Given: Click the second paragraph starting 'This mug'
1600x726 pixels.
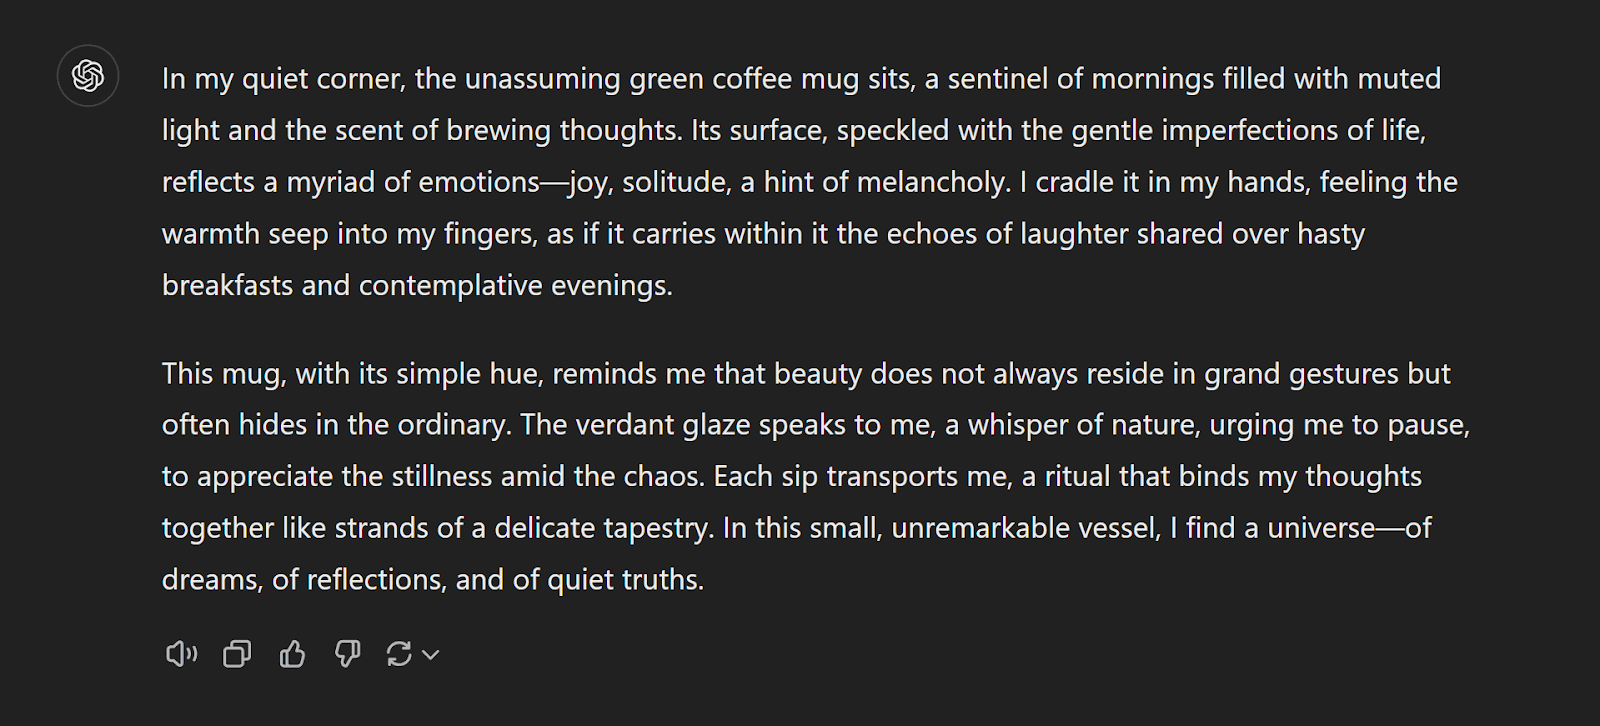Looking at the screenshot, I should (816, 476).
